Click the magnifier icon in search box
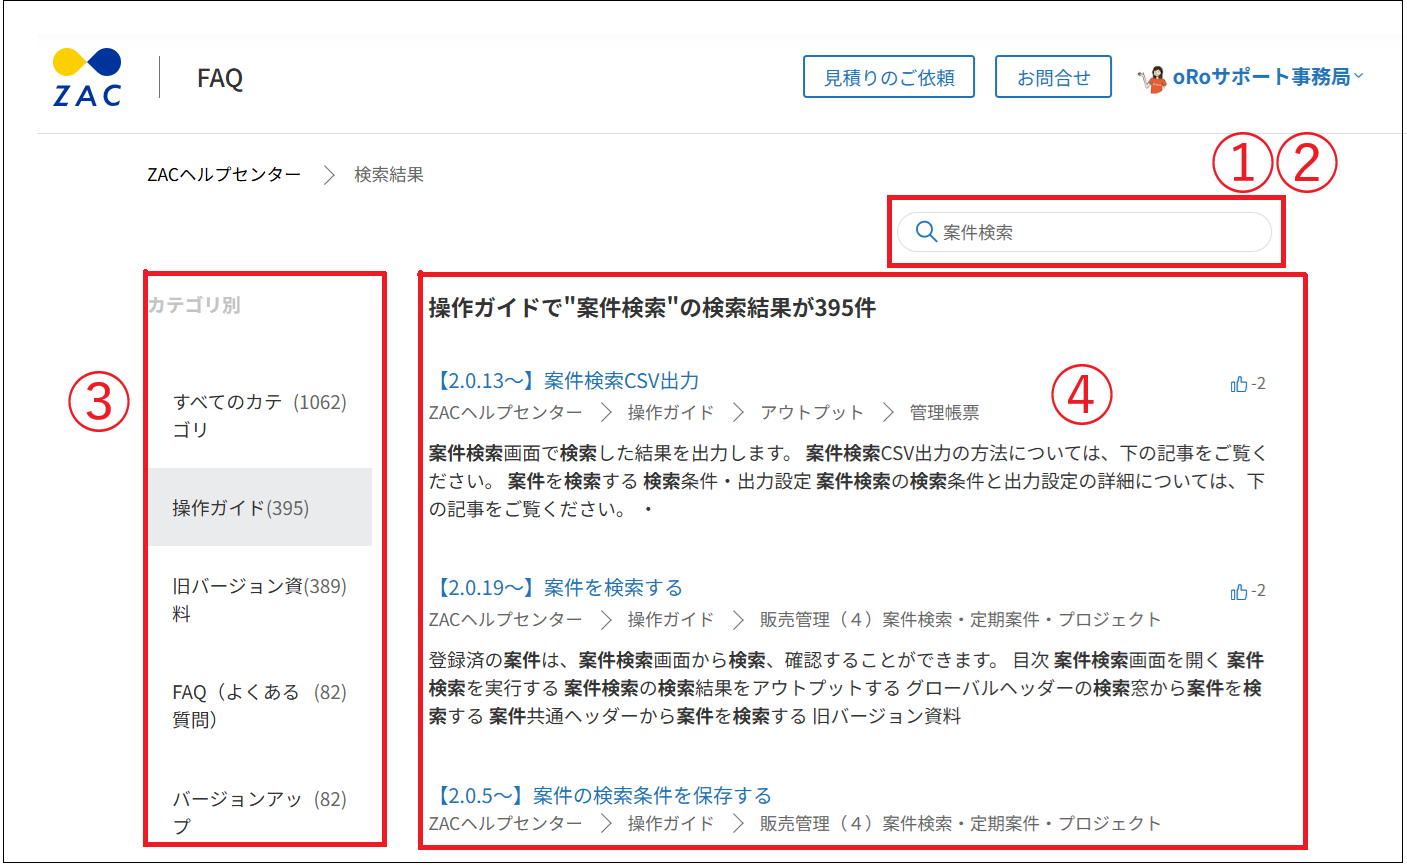 tap(926, 232)
